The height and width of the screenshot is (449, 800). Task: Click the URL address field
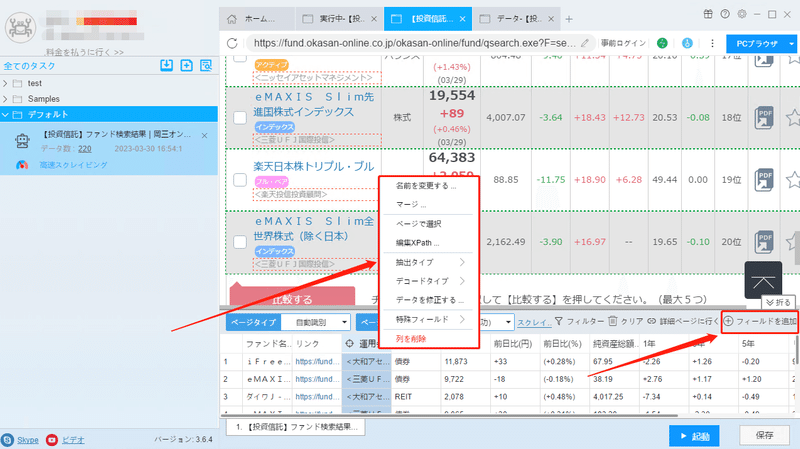click(414, 43)
